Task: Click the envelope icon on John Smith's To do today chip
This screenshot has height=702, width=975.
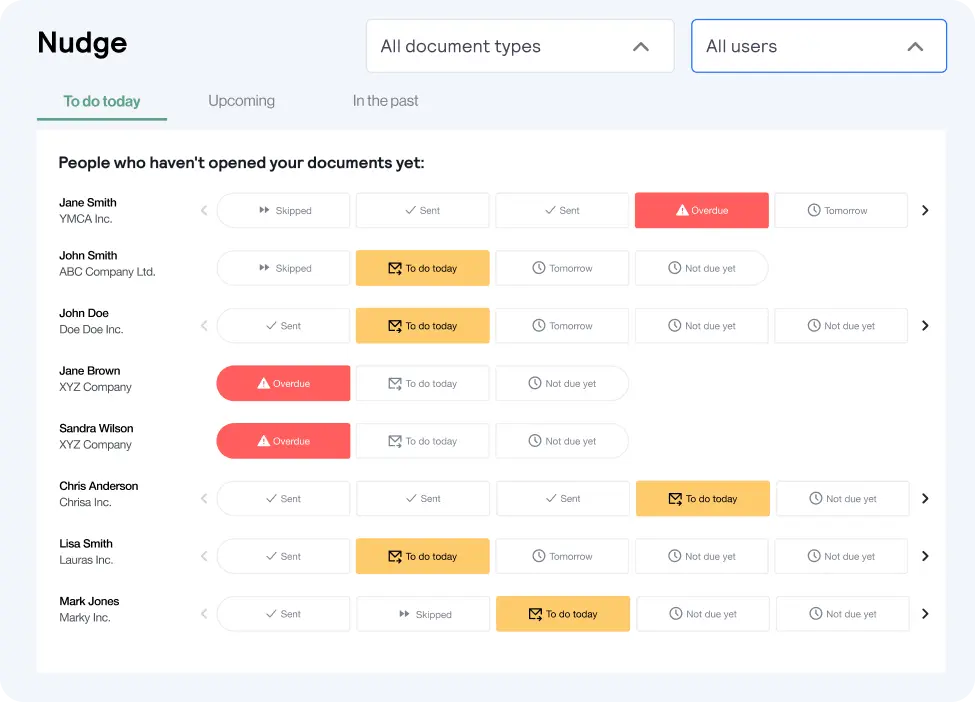Action: point(395,268)
